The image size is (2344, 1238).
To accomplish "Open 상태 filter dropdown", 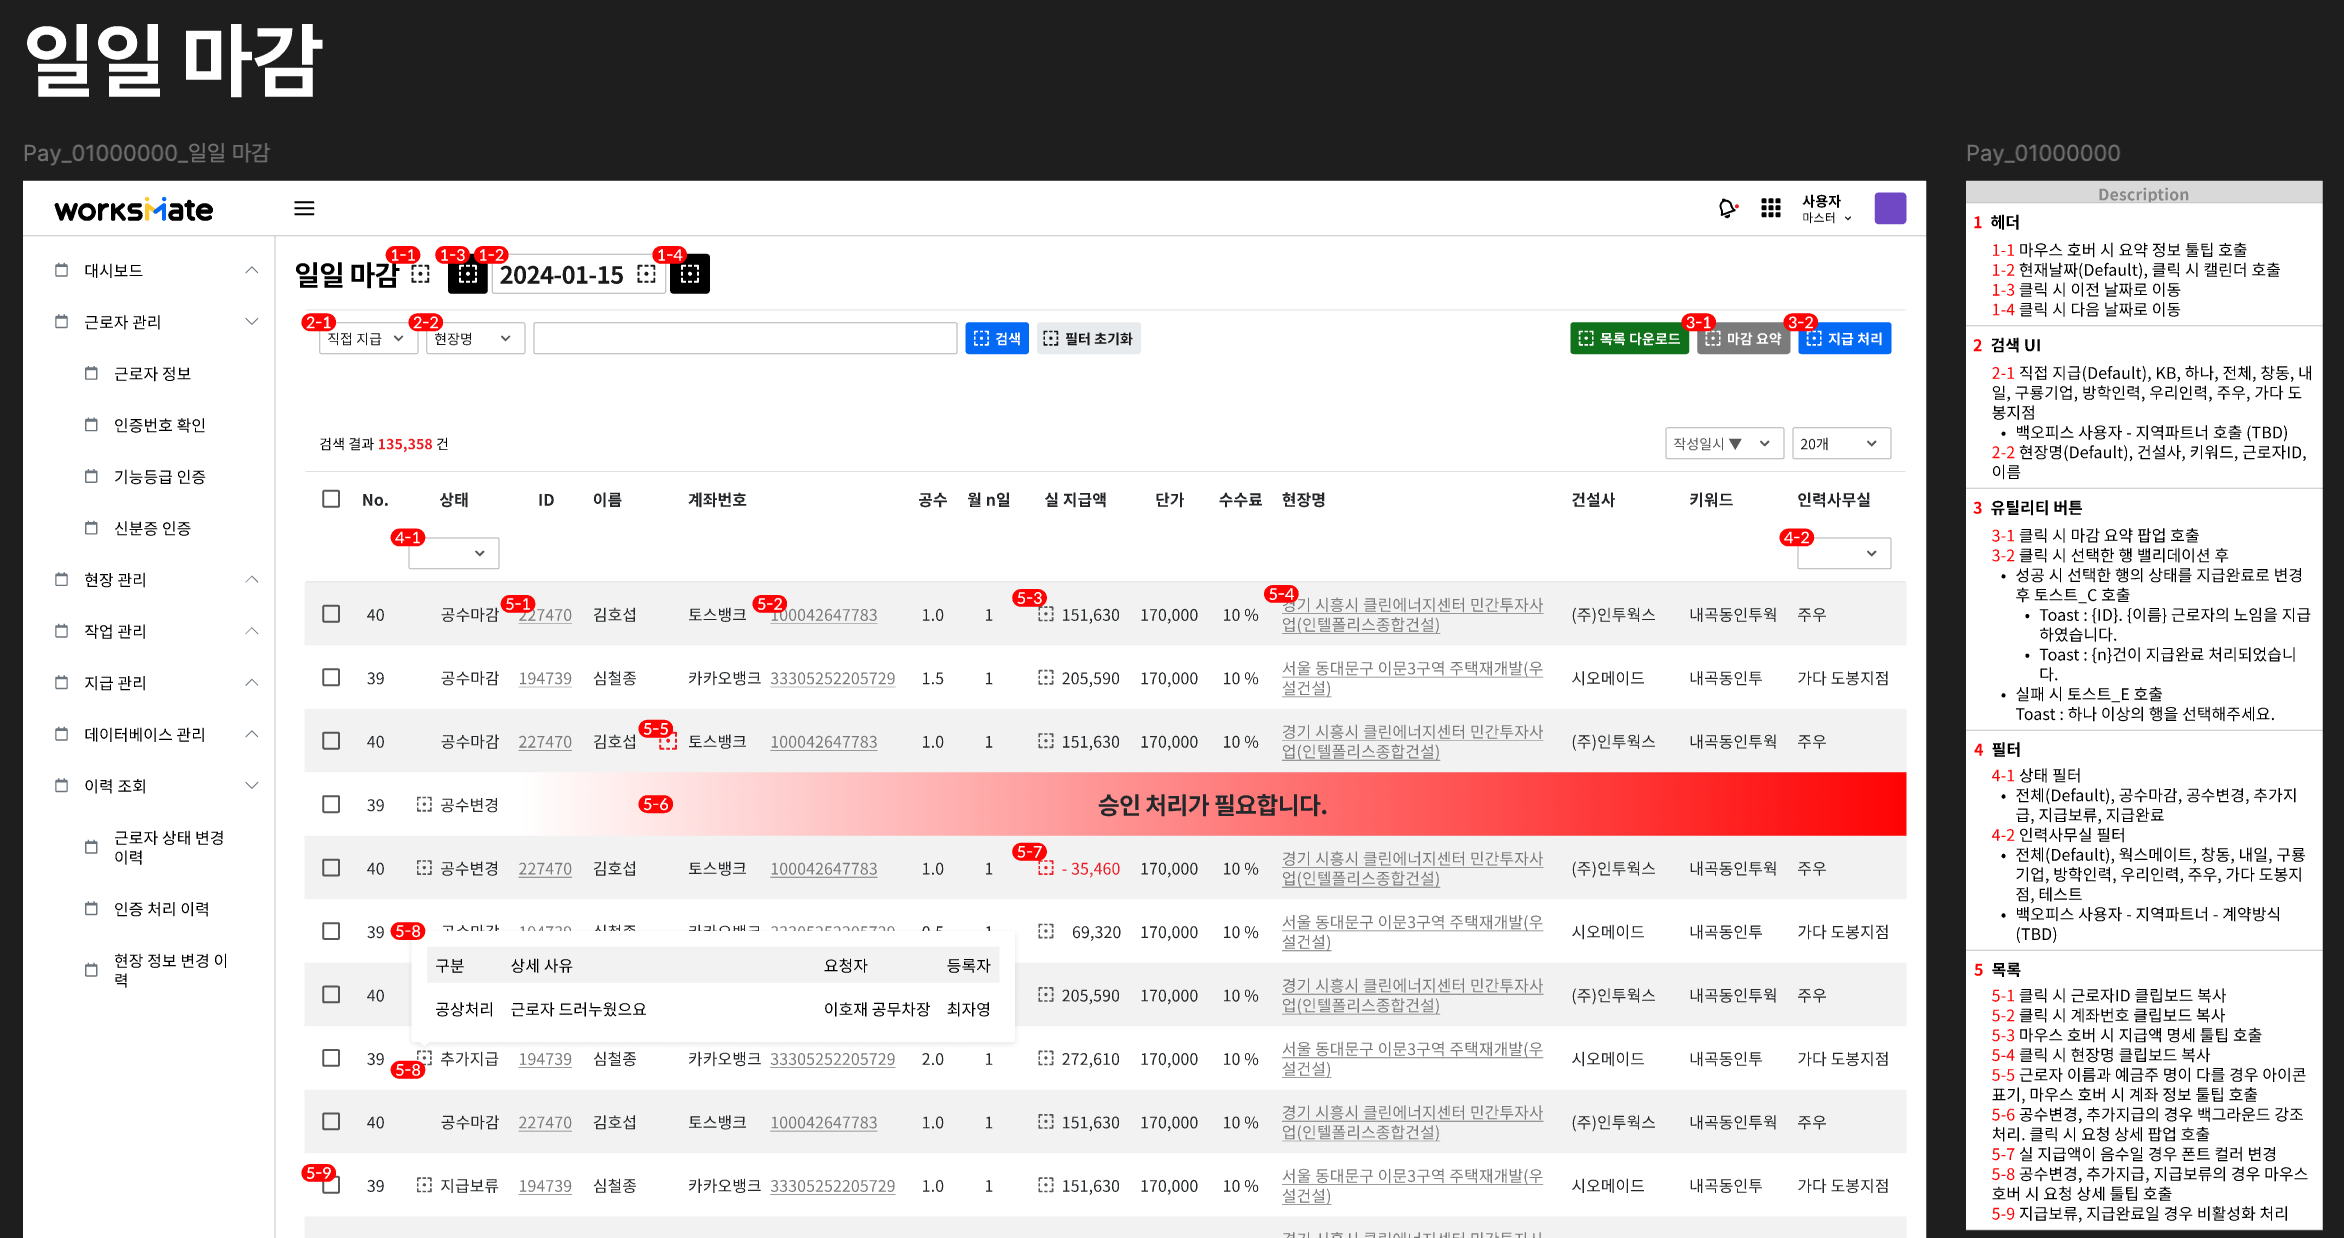I will [454, 553].
